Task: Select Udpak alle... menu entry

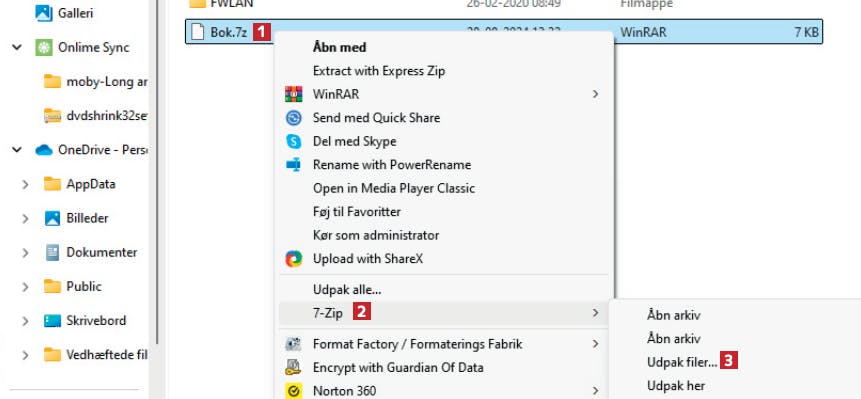Action: click(347, 289)
